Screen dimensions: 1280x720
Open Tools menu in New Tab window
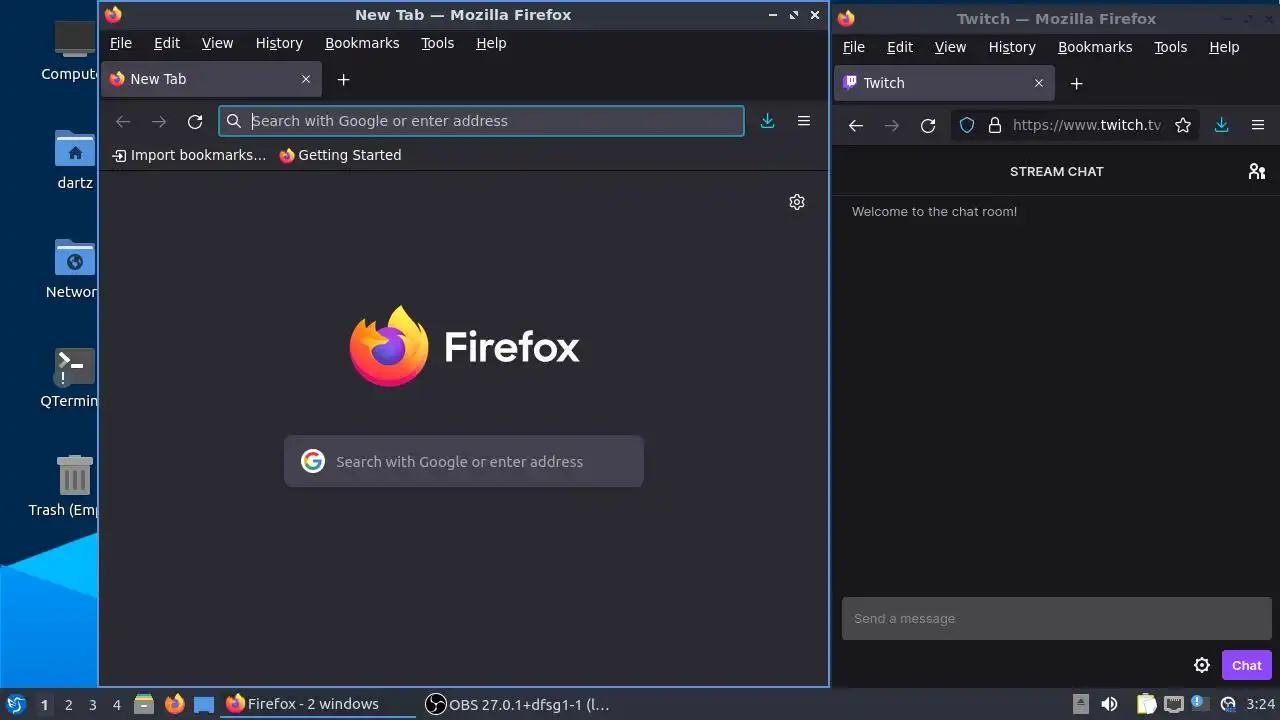tap(437, 43)
